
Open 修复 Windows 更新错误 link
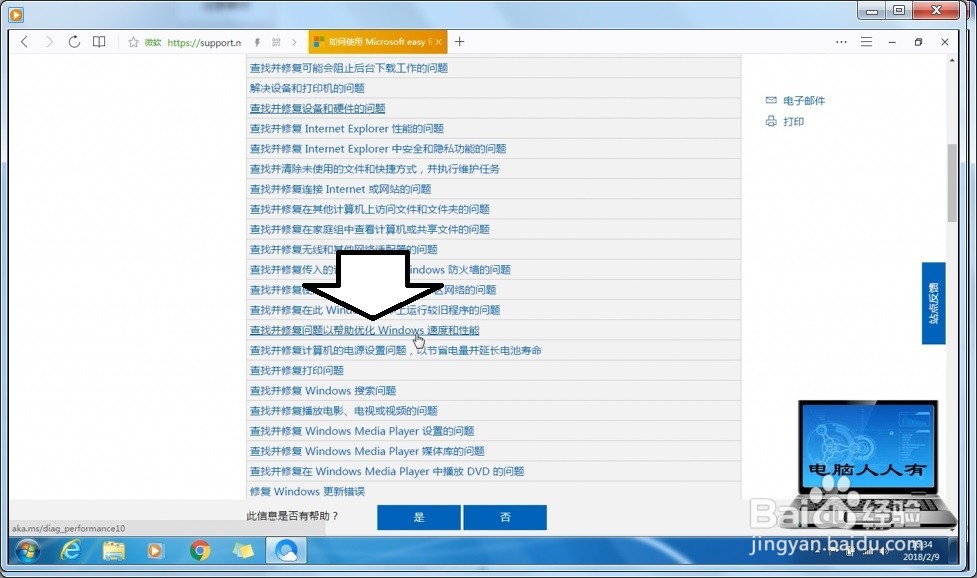click(307, 491)
